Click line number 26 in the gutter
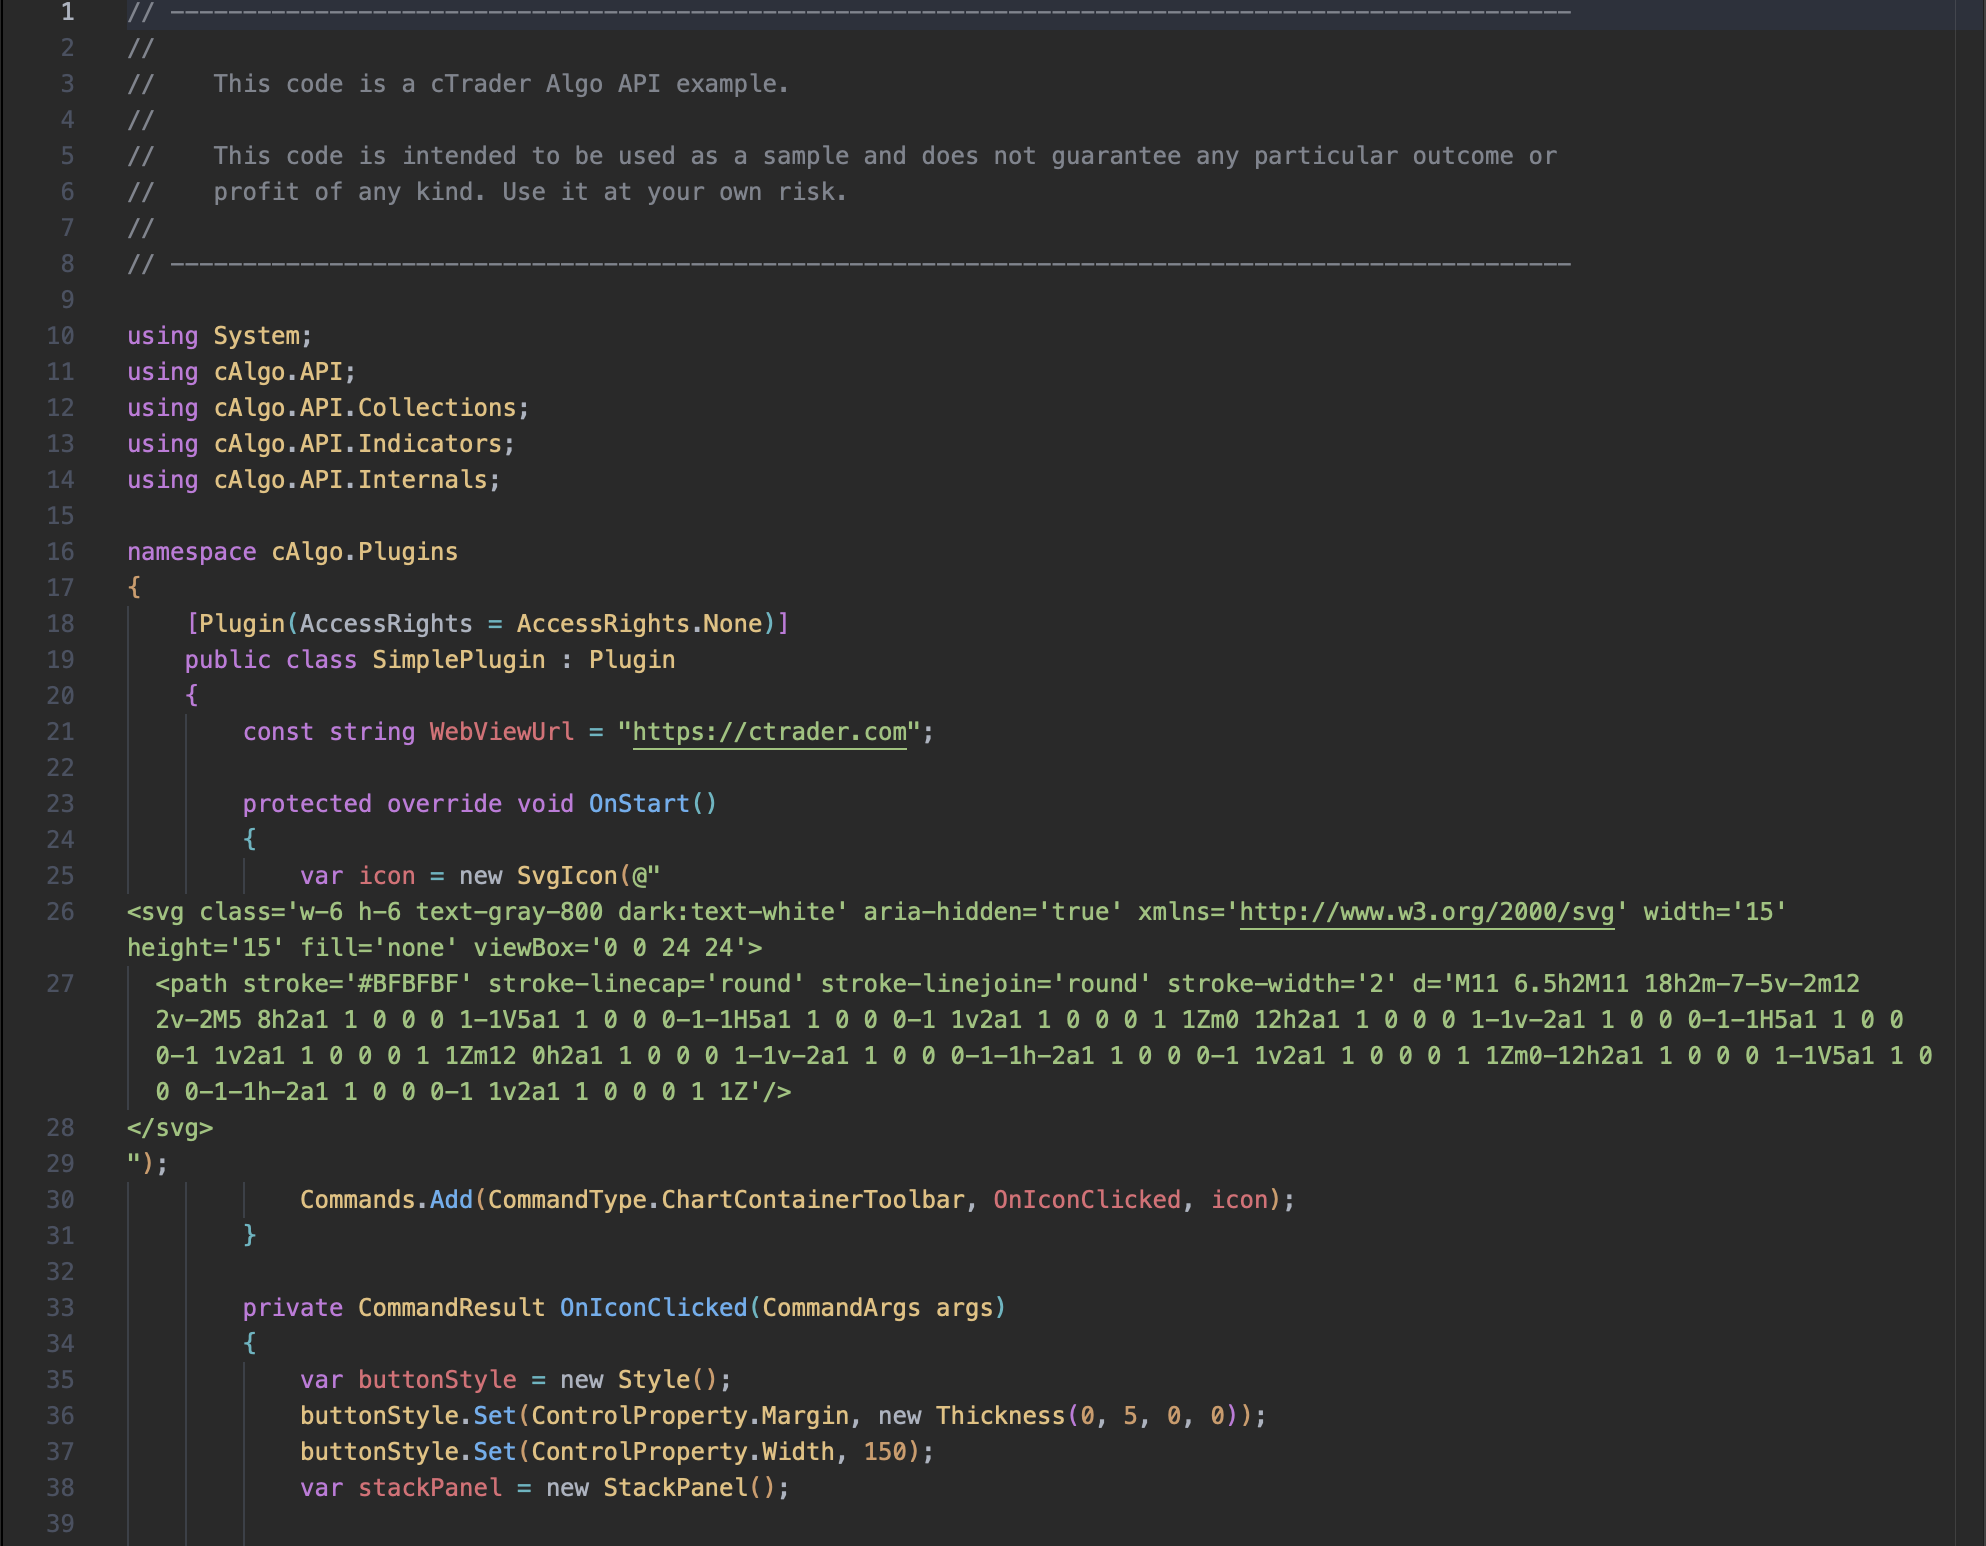Viewport: 1986px width, 1546px height. pos(62,911)
